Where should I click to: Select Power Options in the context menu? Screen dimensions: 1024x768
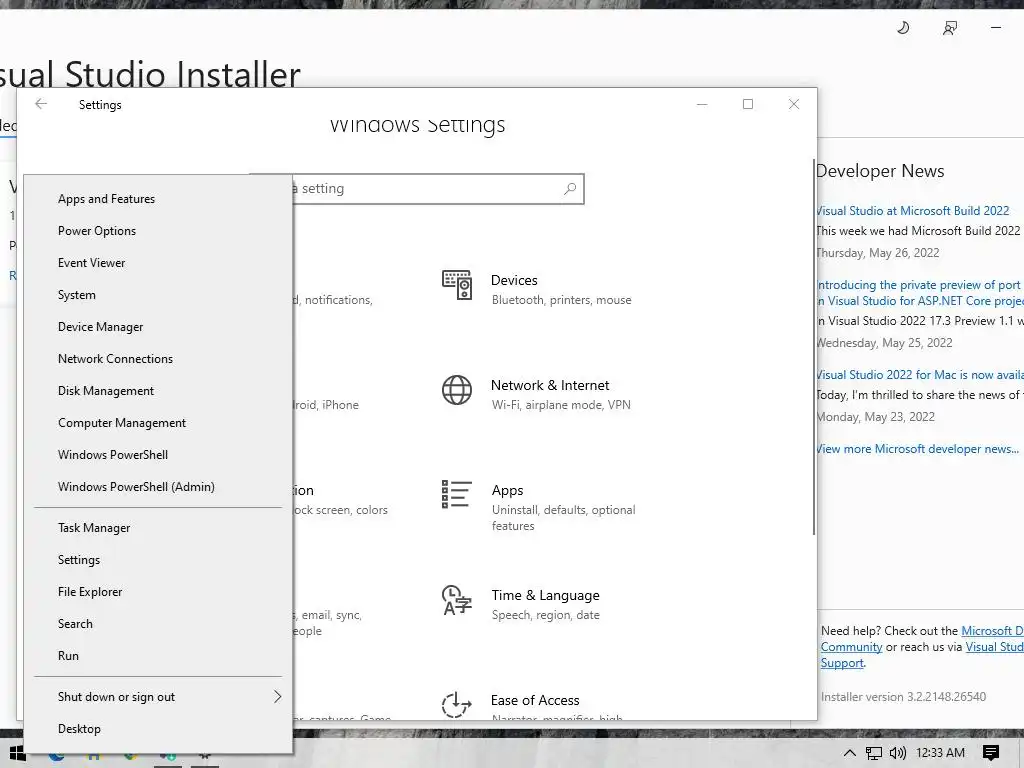(x=158, y=231)
